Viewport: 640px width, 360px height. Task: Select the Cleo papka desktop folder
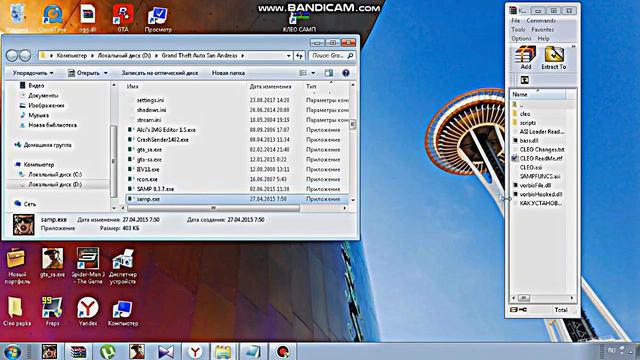[17, 312]
